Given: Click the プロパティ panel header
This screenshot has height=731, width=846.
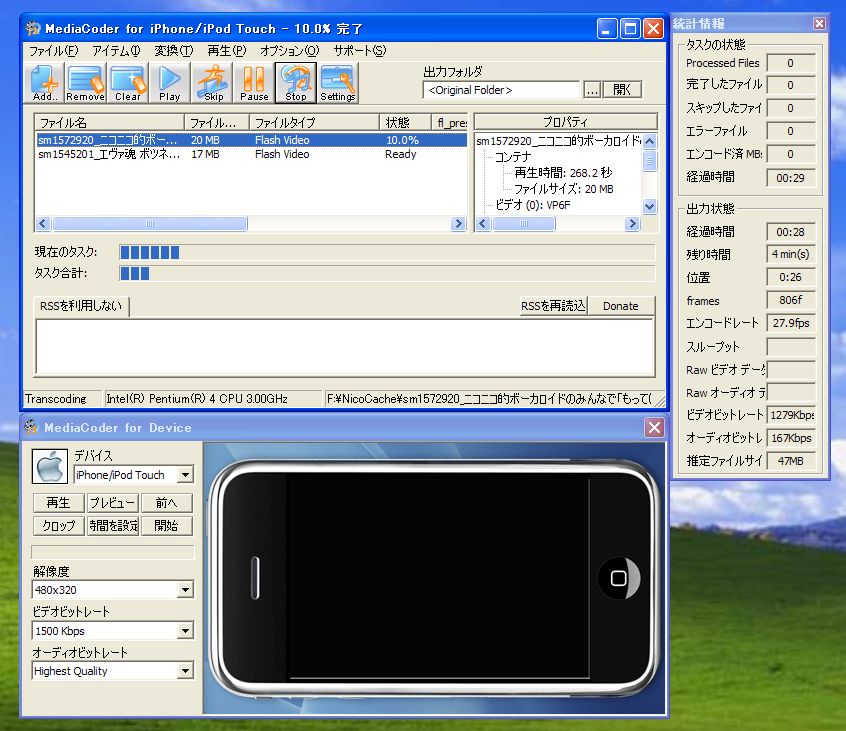Looking at the screenshot, I should coord(565,121).
